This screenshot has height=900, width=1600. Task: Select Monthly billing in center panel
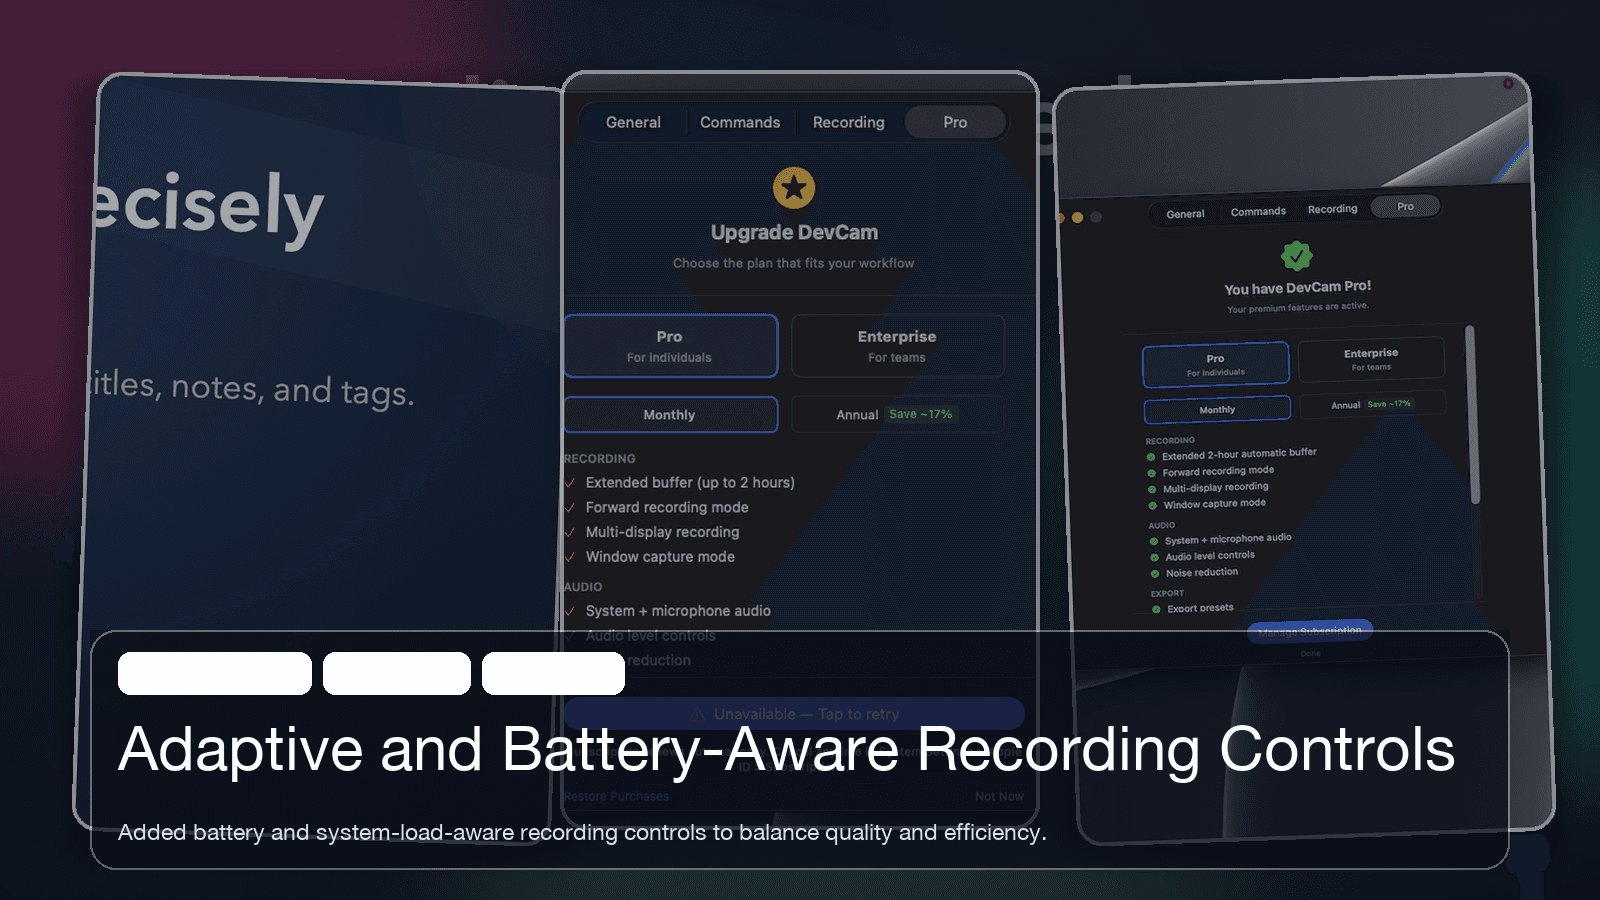670,415
